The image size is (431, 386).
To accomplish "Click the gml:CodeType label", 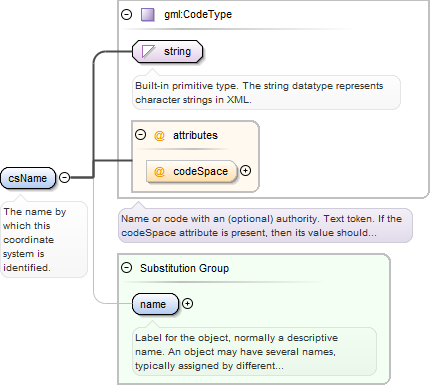I will (198, 15).
